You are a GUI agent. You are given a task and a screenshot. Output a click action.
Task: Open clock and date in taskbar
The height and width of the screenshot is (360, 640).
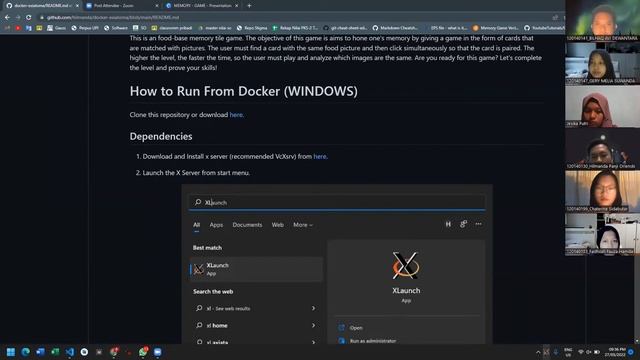click(617, 352)
